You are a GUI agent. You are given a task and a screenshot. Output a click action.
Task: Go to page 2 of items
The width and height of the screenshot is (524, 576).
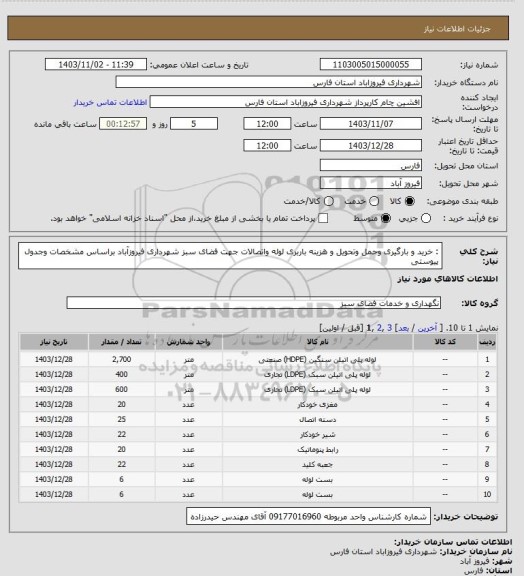[379, 328]
